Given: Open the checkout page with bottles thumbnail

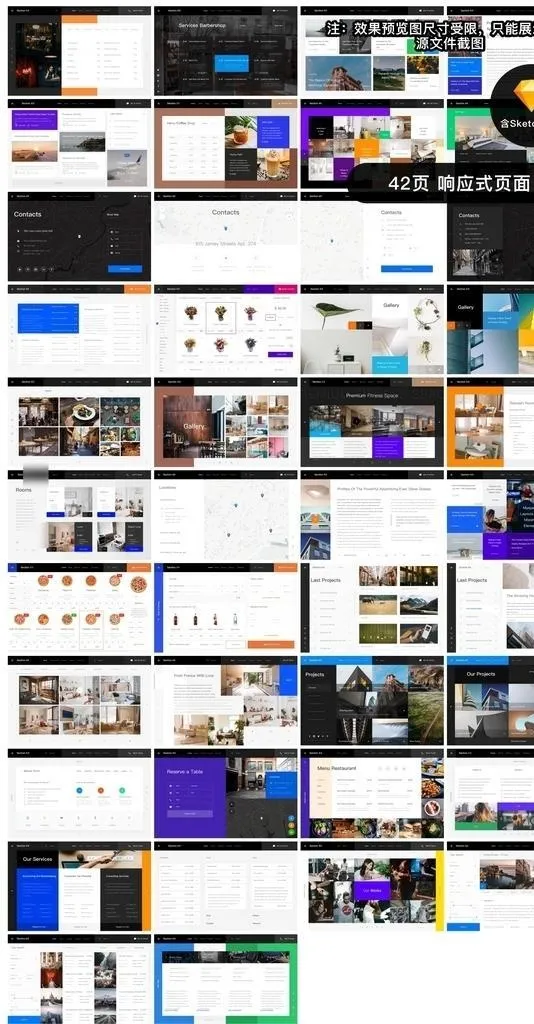Looking at the screenshot, I should 226,607.
